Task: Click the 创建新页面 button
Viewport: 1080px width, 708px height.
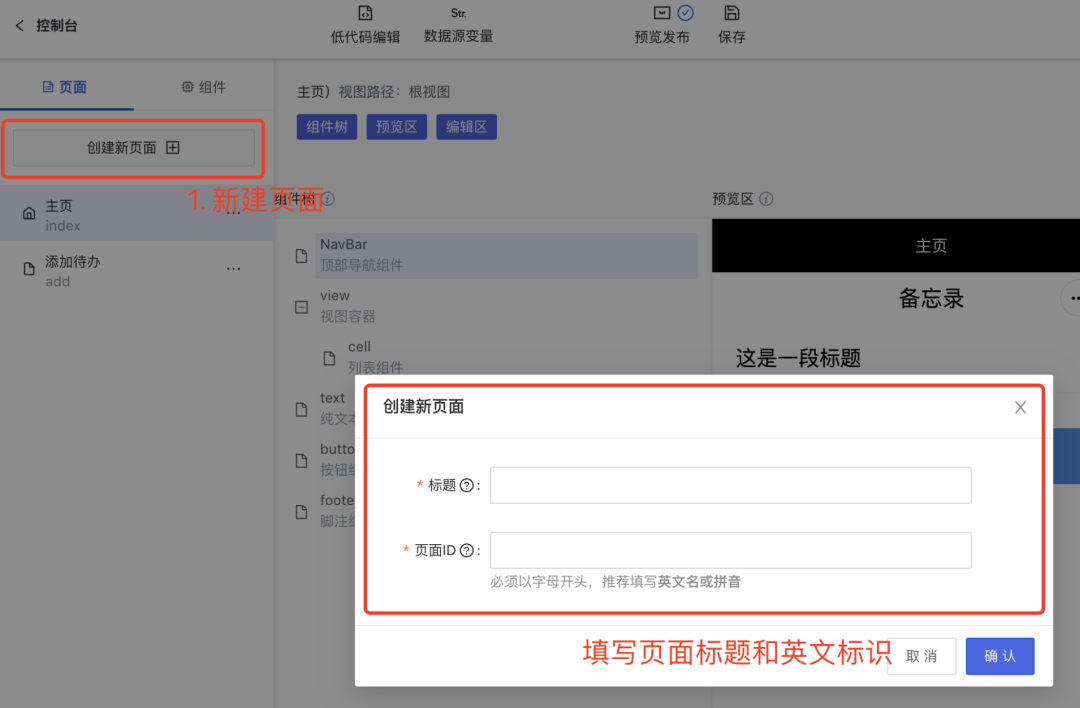Action: tap(134, 147)
